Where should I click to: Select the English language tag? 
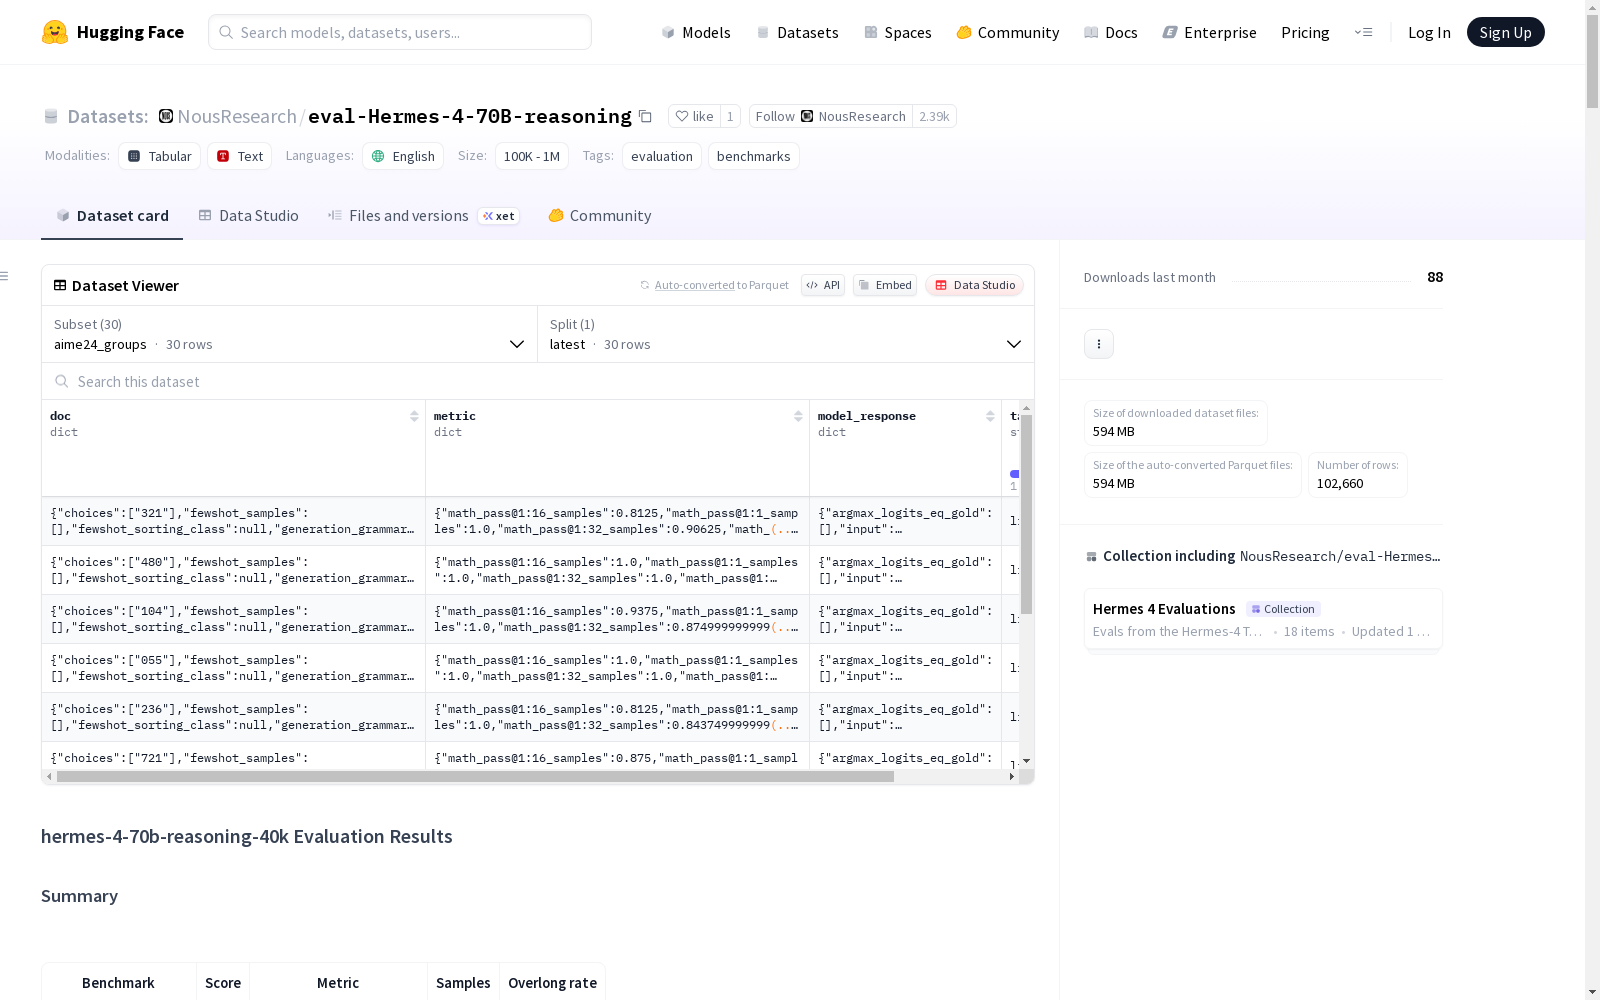403,156
